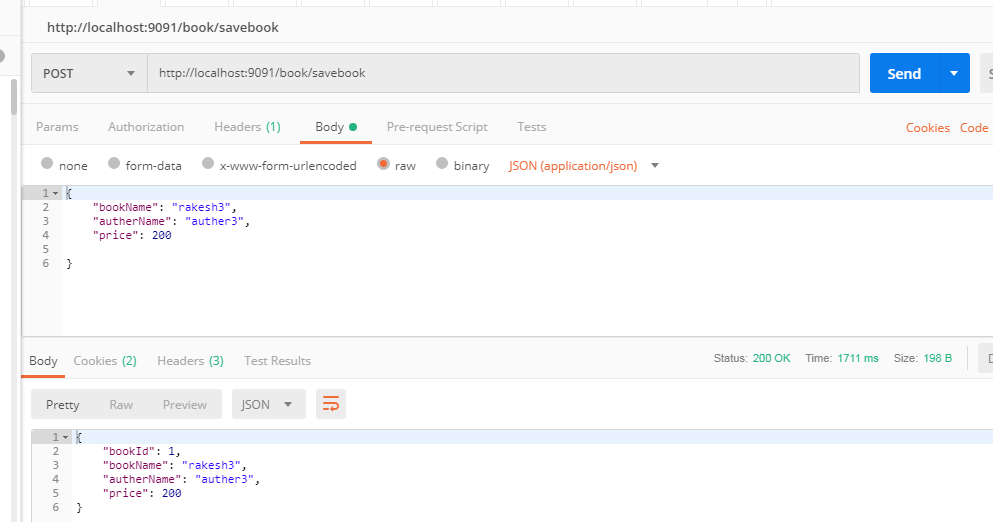The height and width of the screenshot is (522, 993).
Task: Switch to the Params tab
Action: coord(57,127)
